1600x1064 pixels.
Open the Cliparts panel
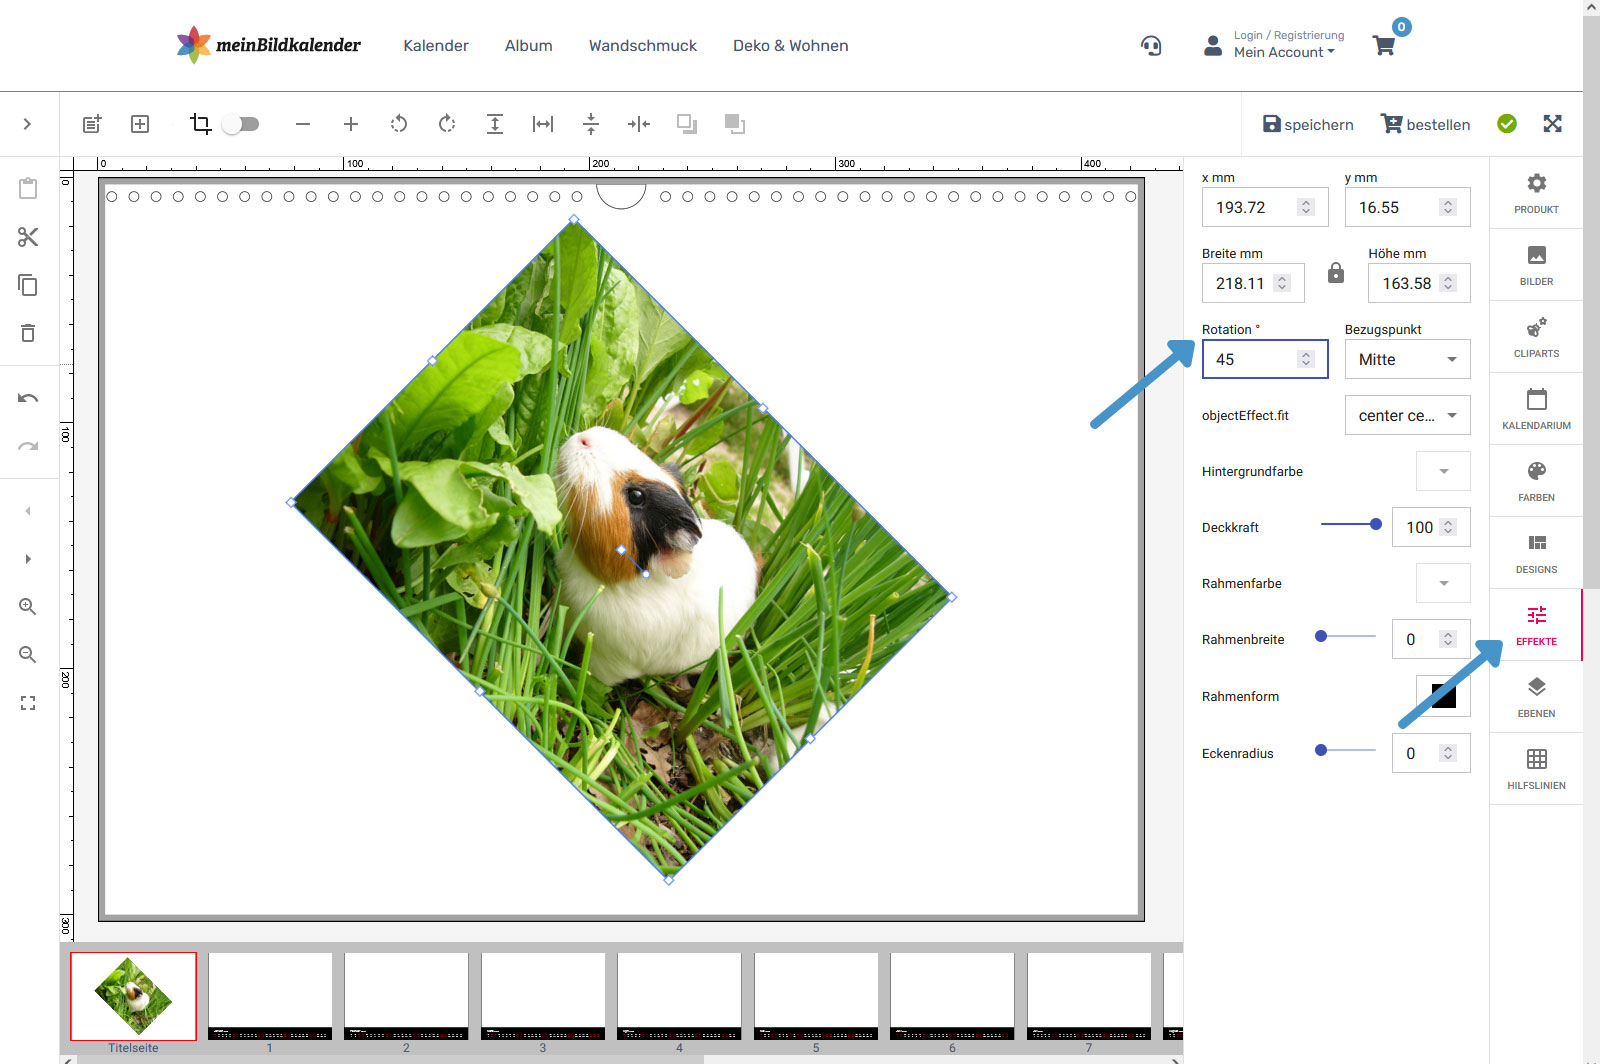1536,337
